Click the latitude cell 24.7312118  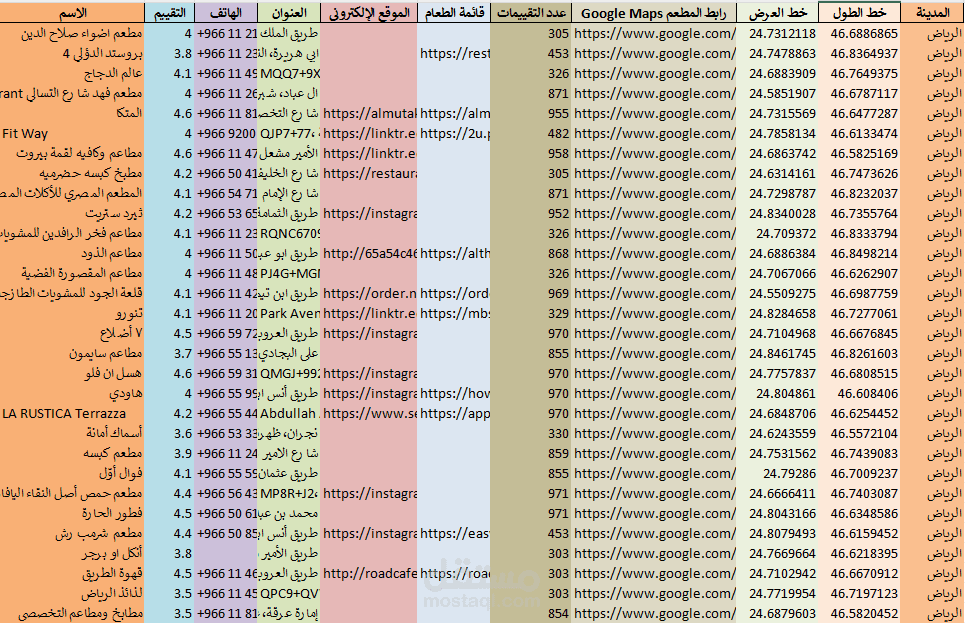[x=778, y=34]
